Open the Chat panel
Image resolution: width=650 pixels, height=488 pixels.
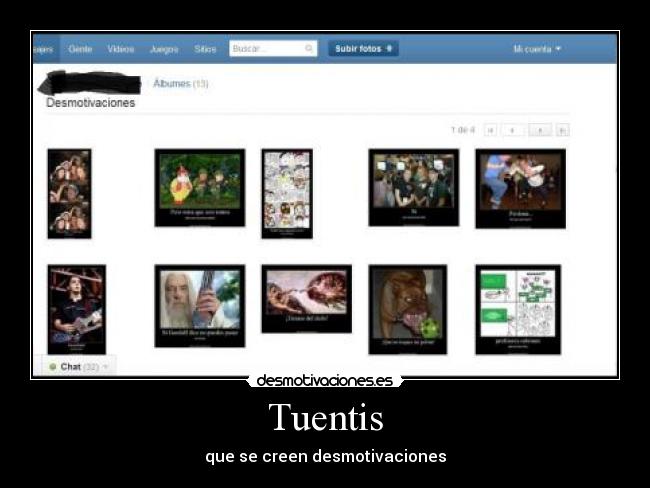79,367
